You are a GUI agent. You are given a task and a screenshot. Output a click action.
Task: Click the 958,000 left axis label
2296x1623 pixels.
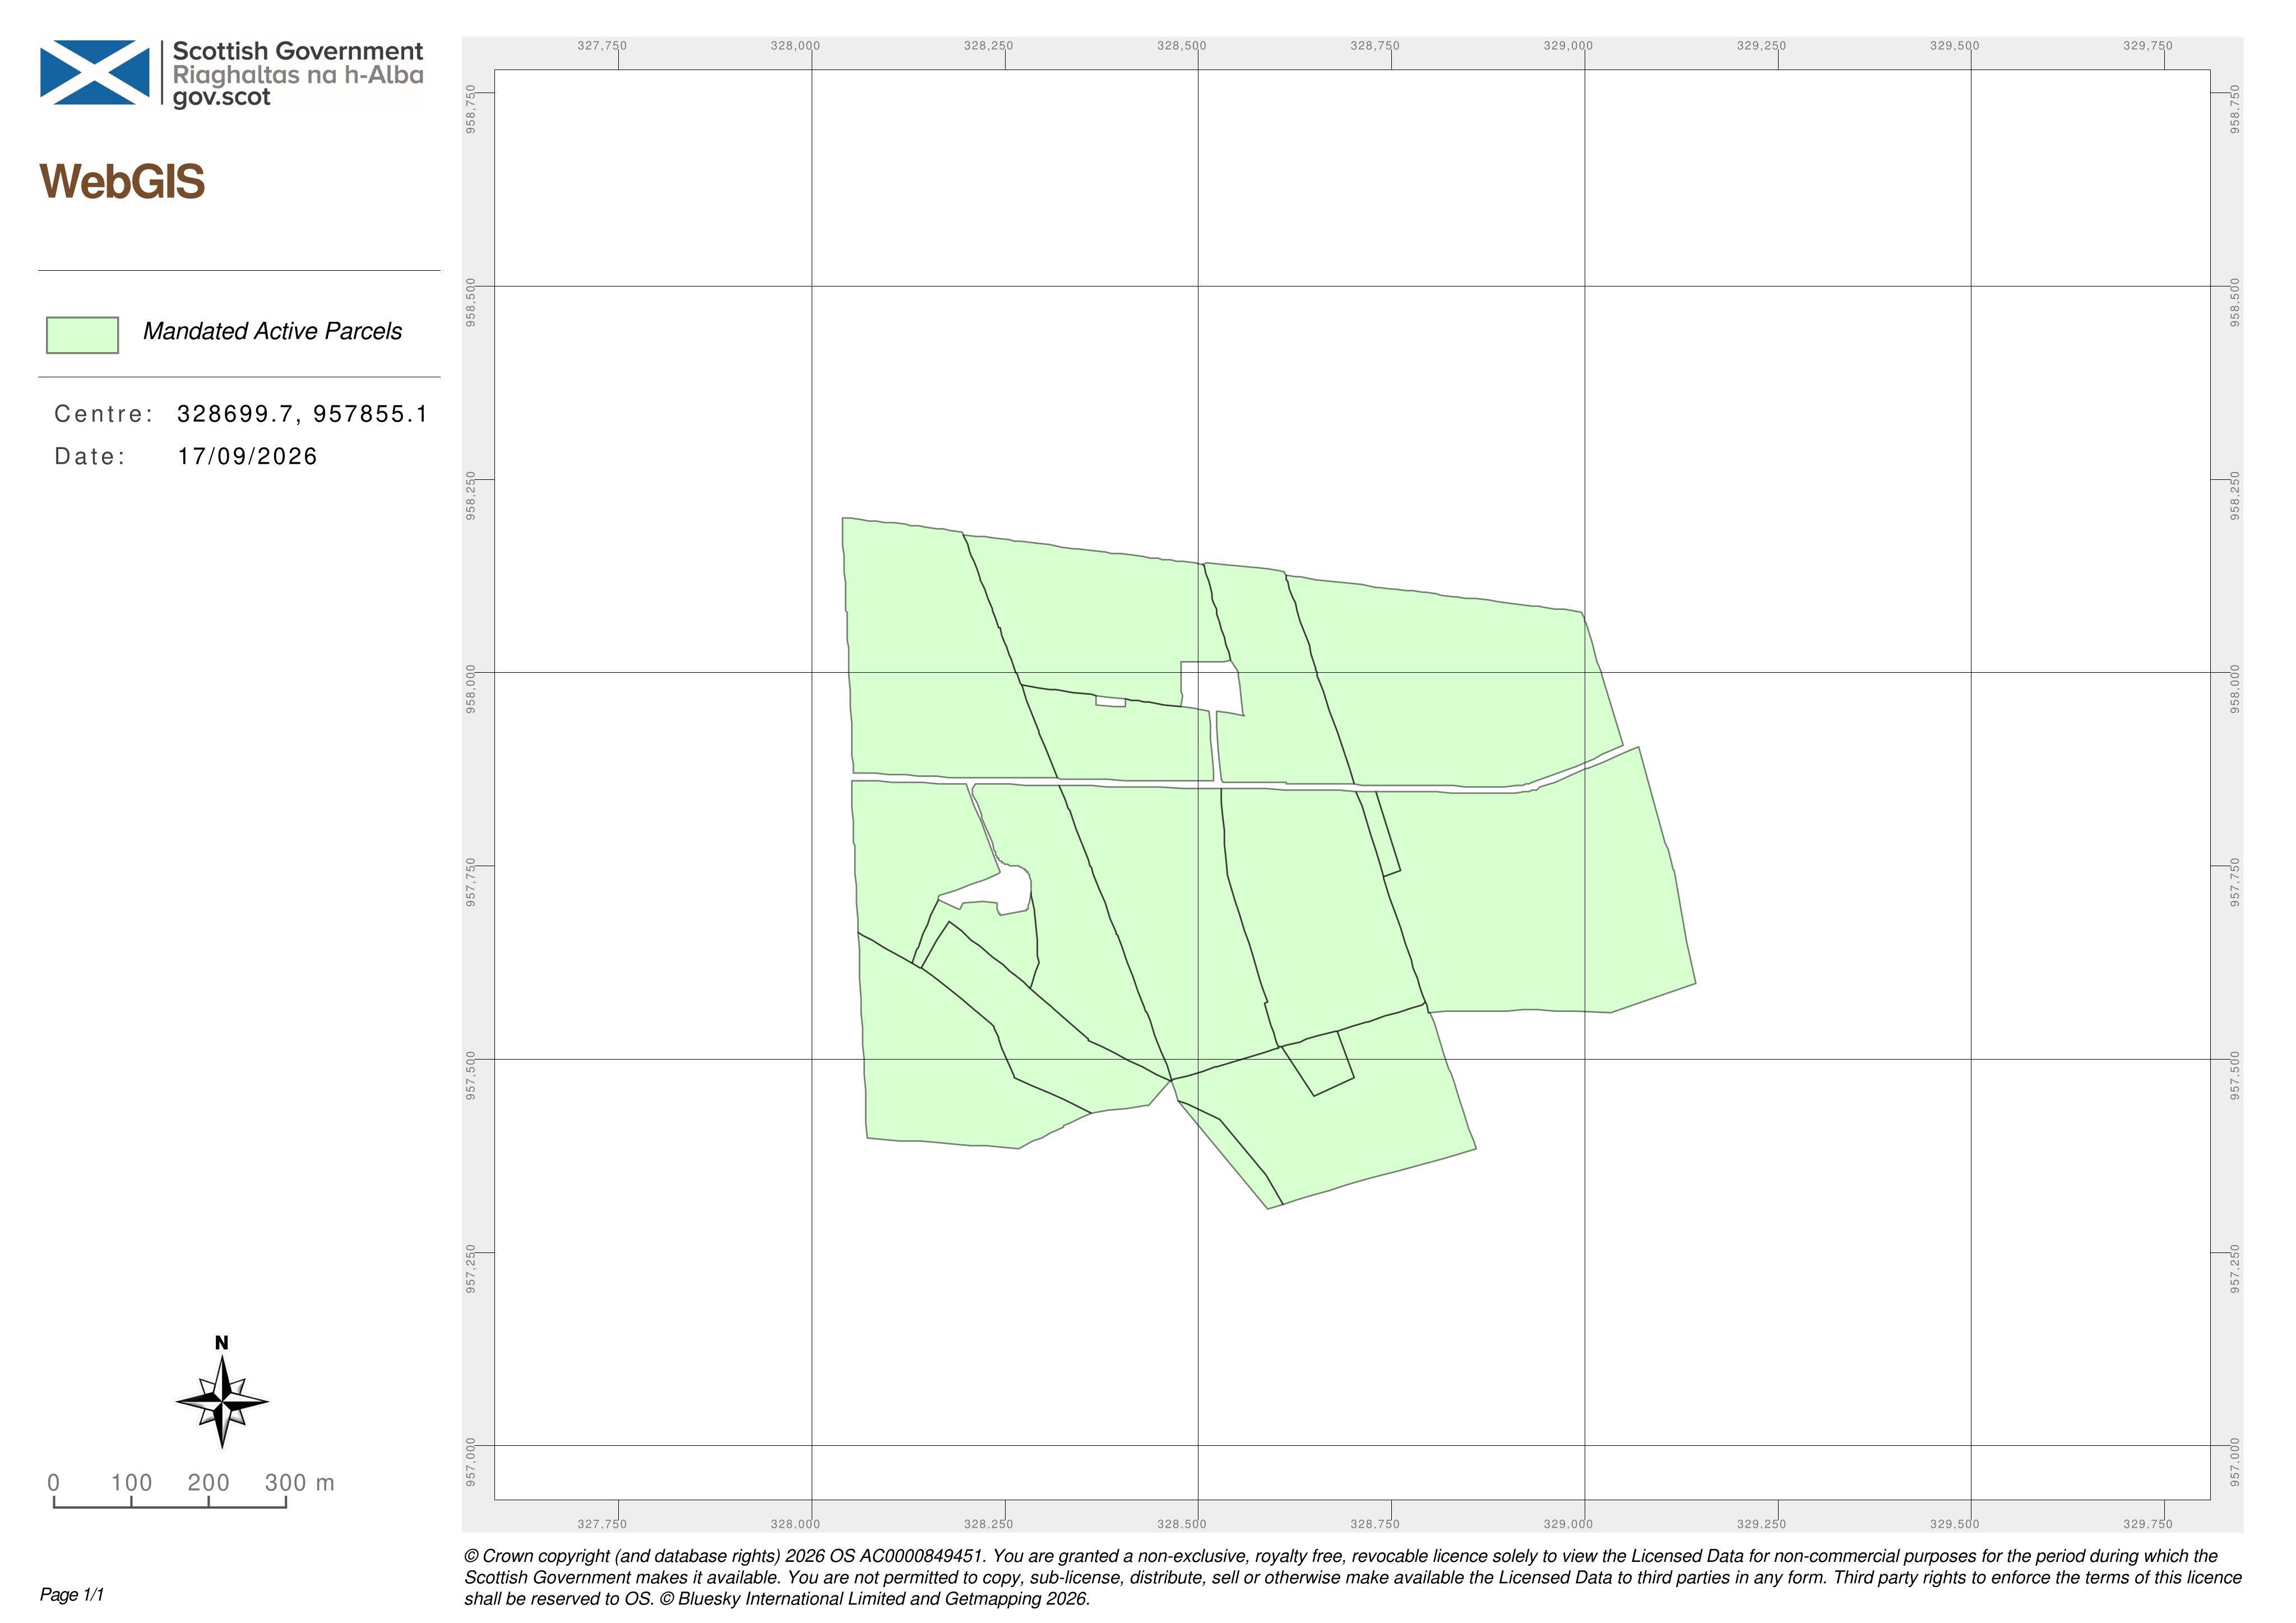pos(471,689)
